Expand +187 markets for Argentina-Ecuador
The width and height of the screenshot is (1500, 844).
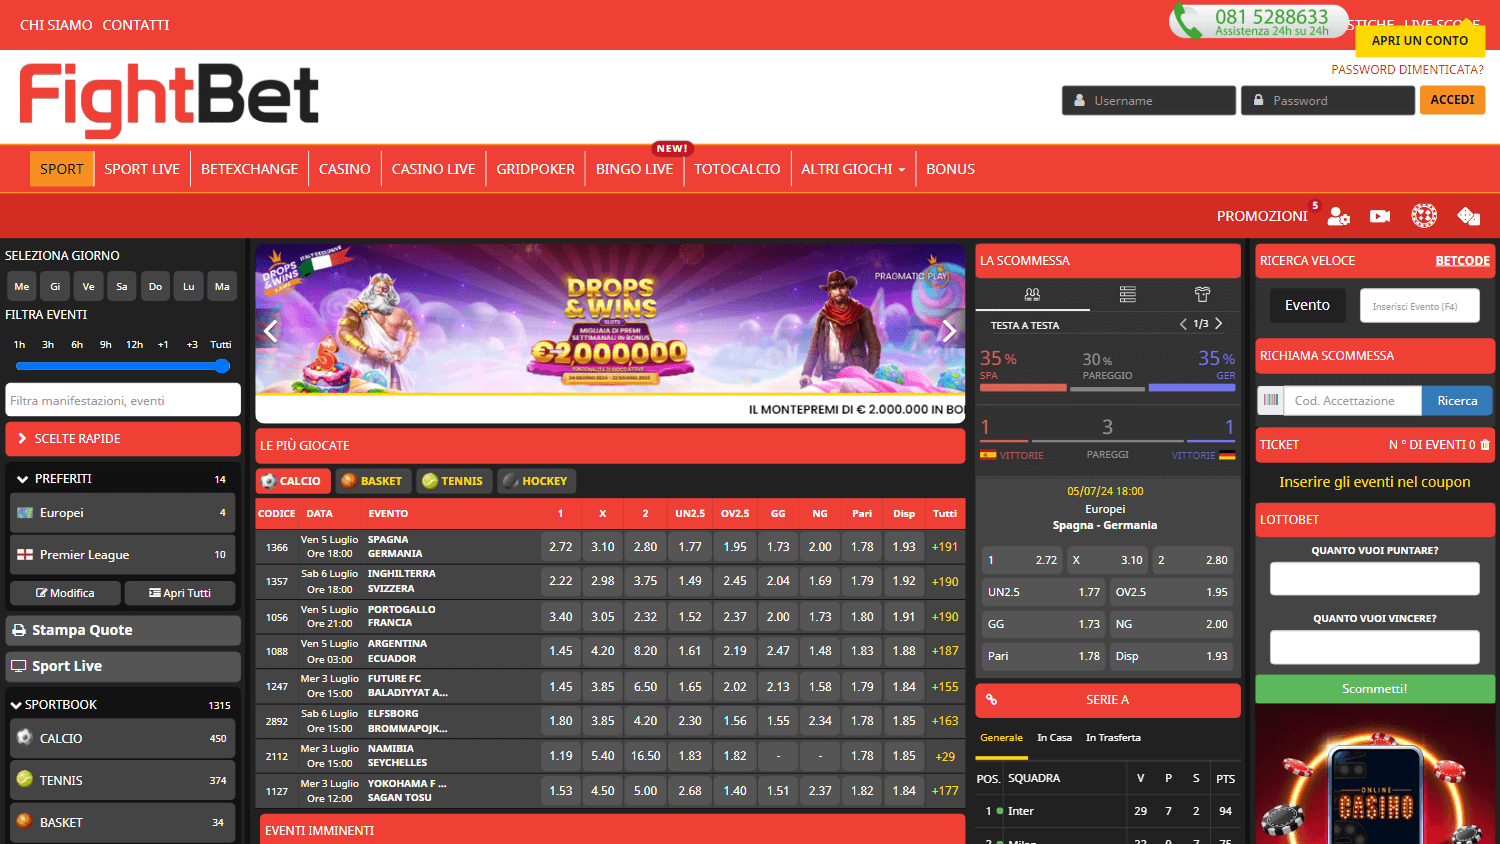945,651
